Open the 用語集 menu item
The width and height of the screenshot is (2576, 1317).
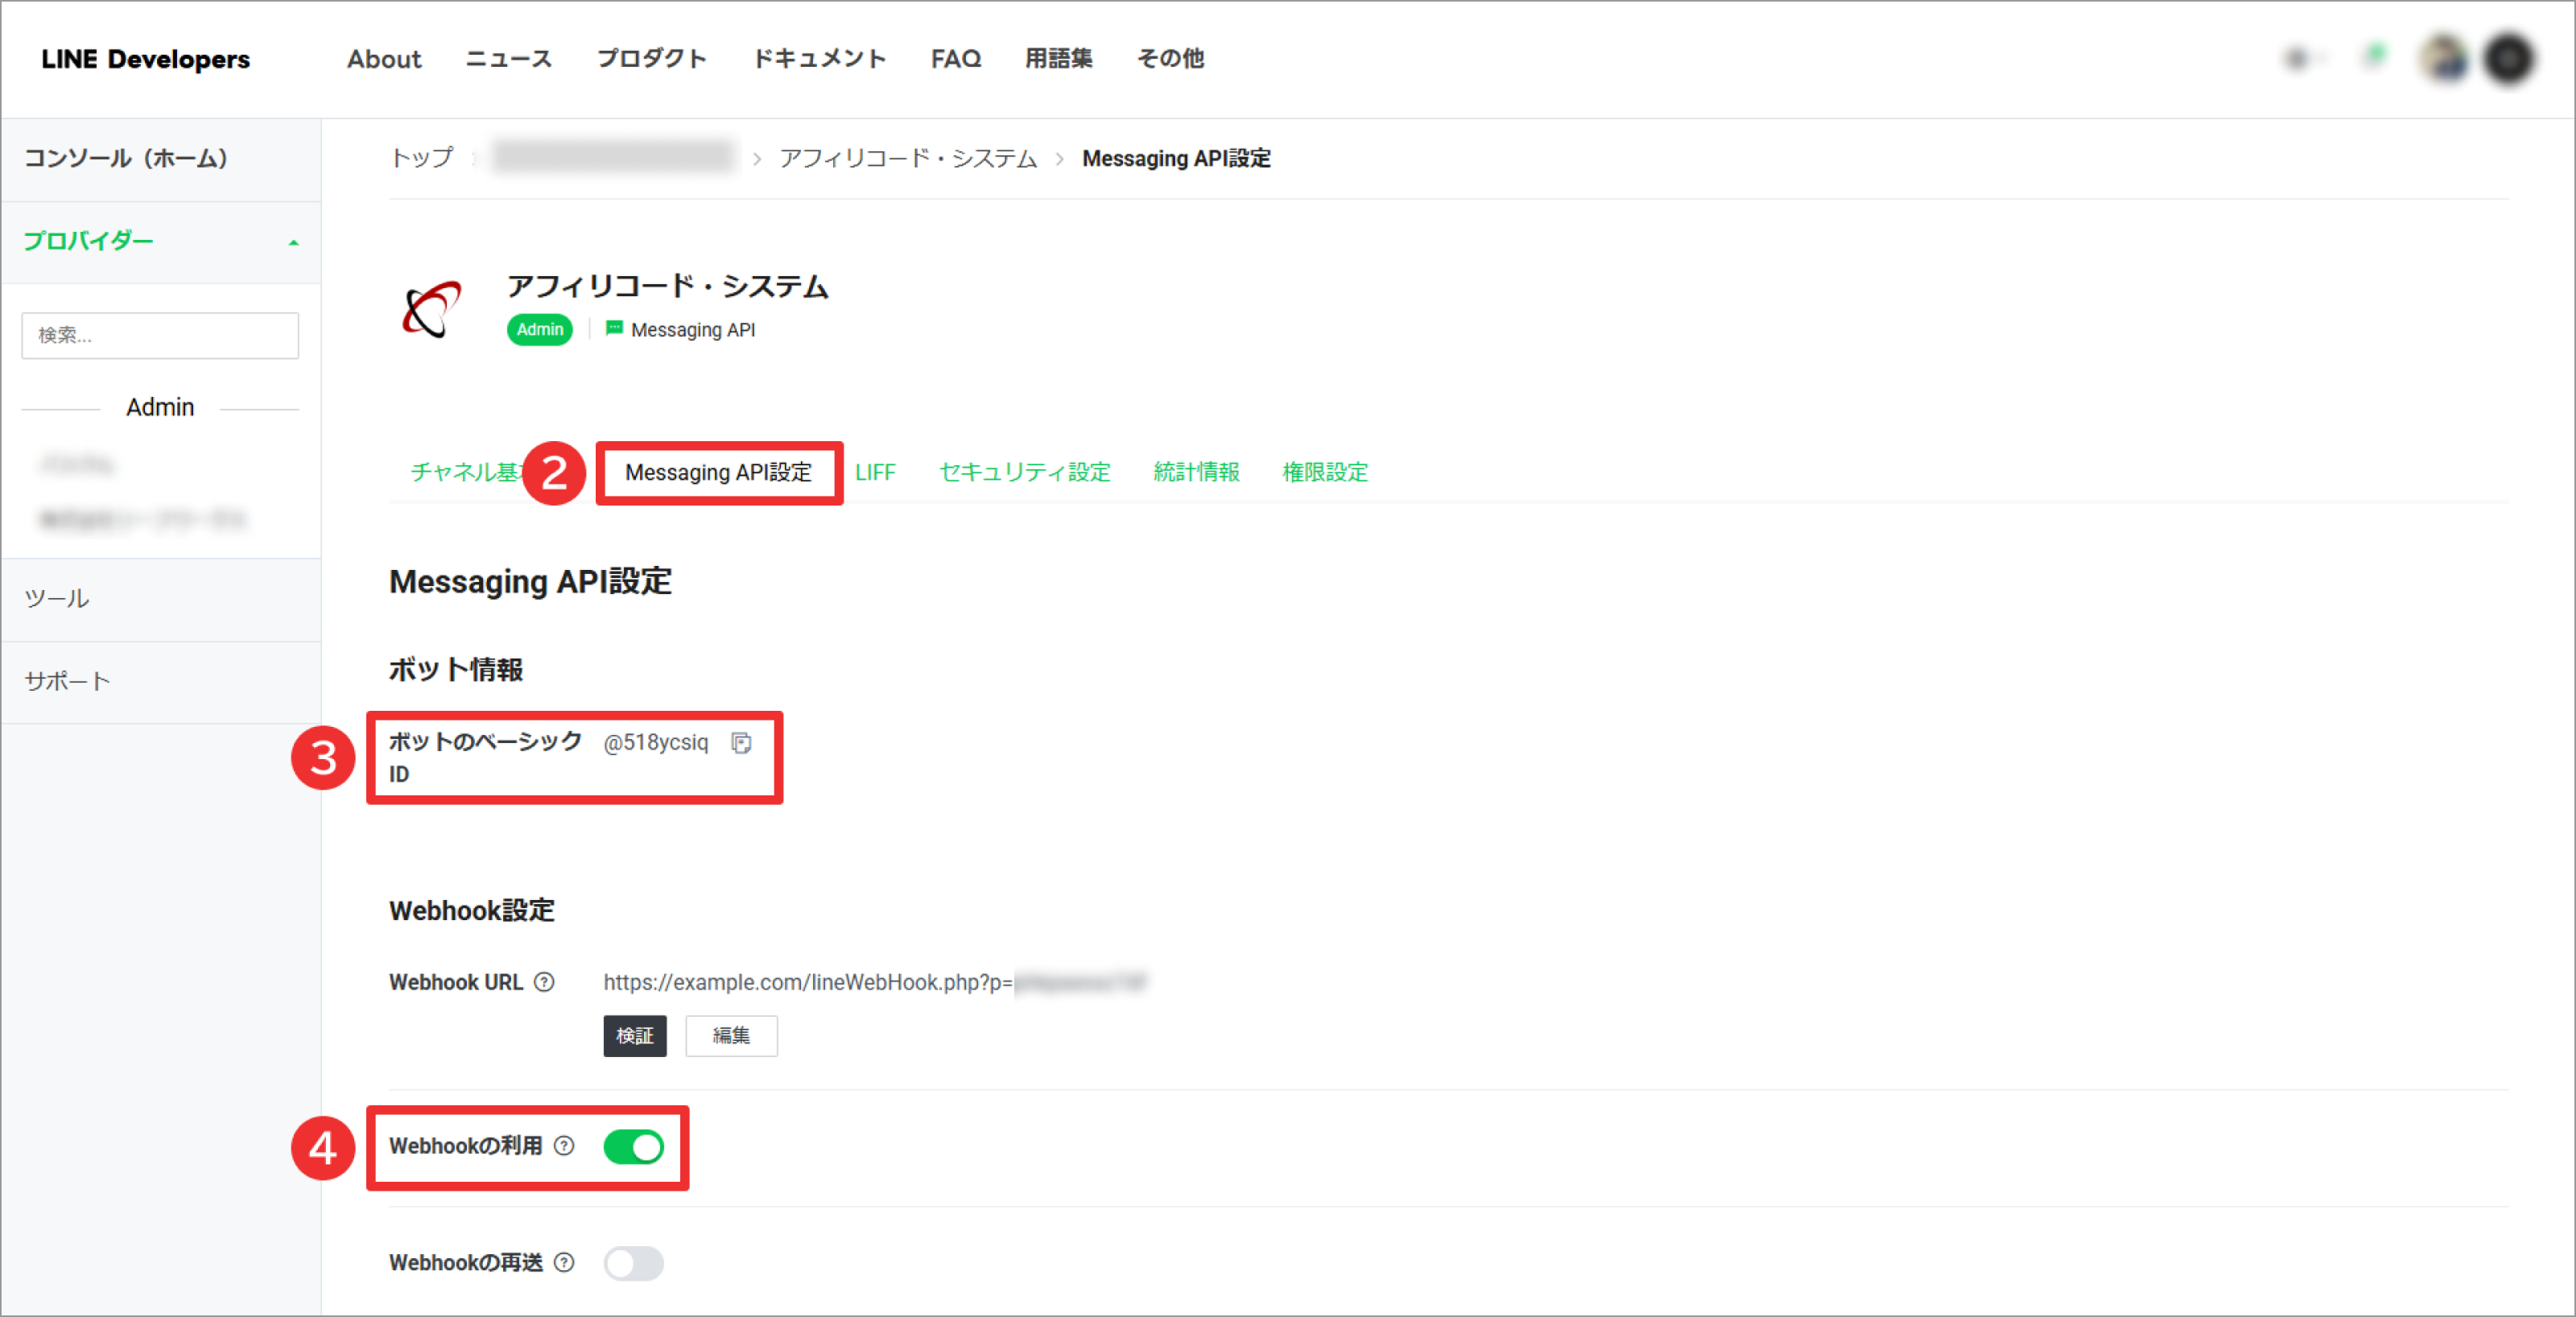click(1059, 59)
